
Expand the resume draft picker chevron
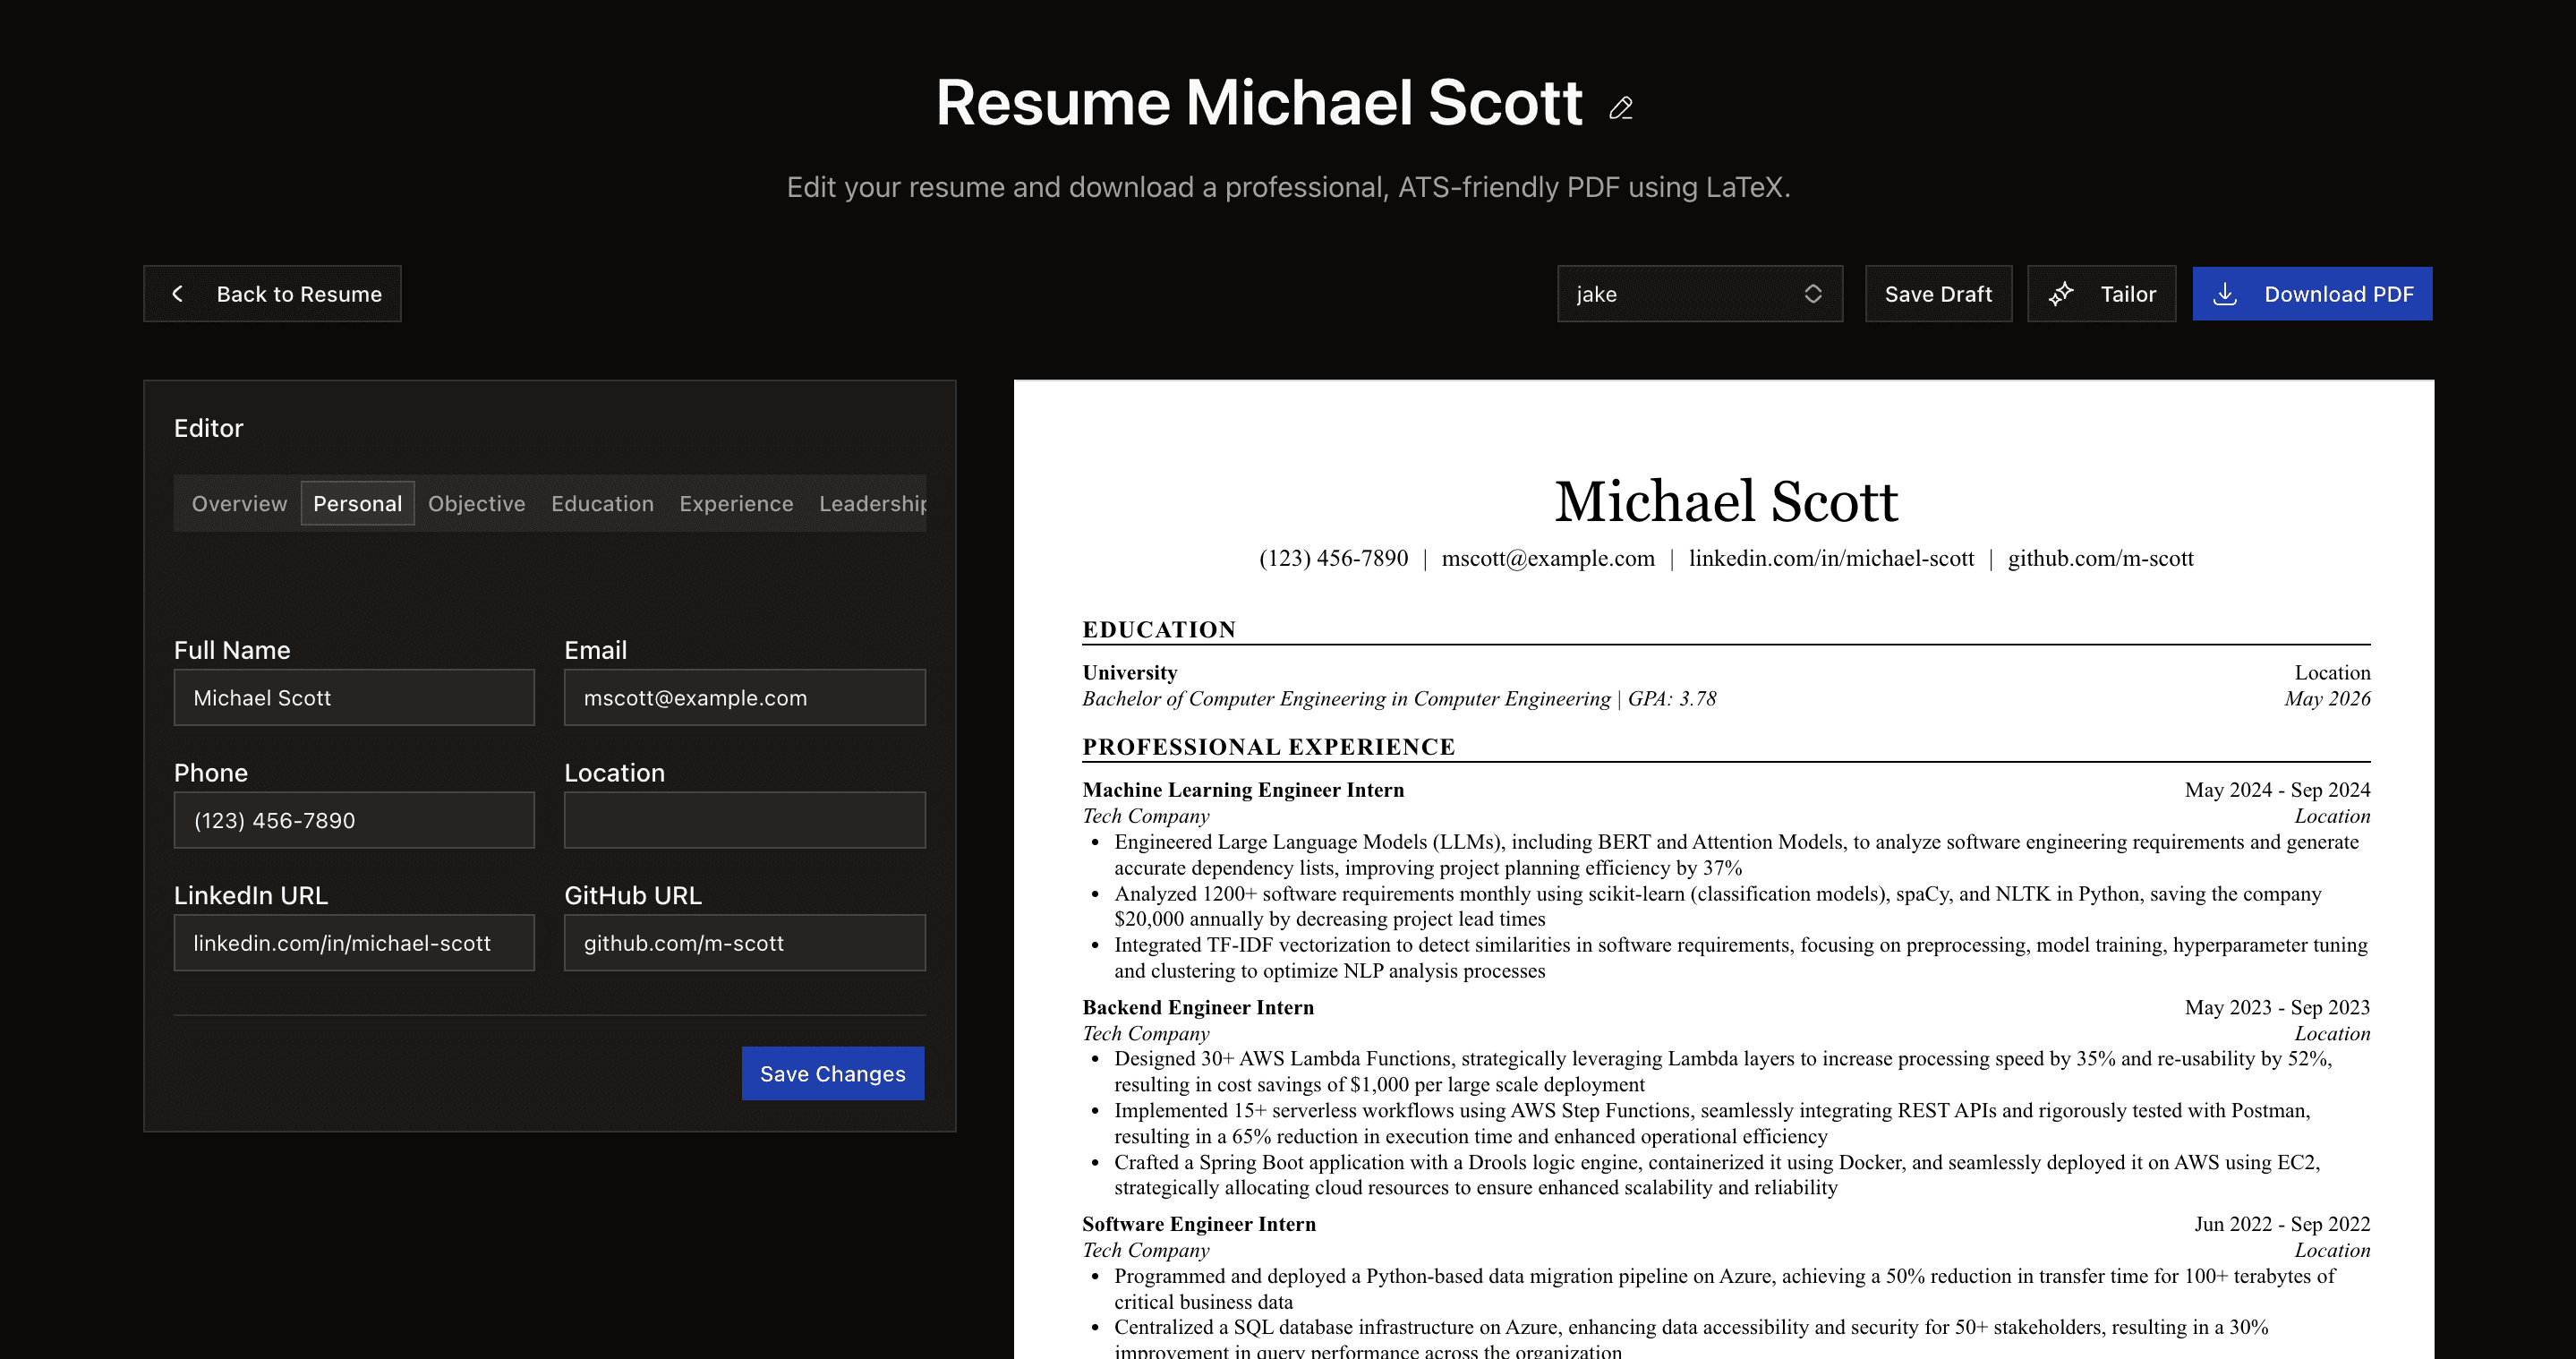click(x=1814, y=293)
